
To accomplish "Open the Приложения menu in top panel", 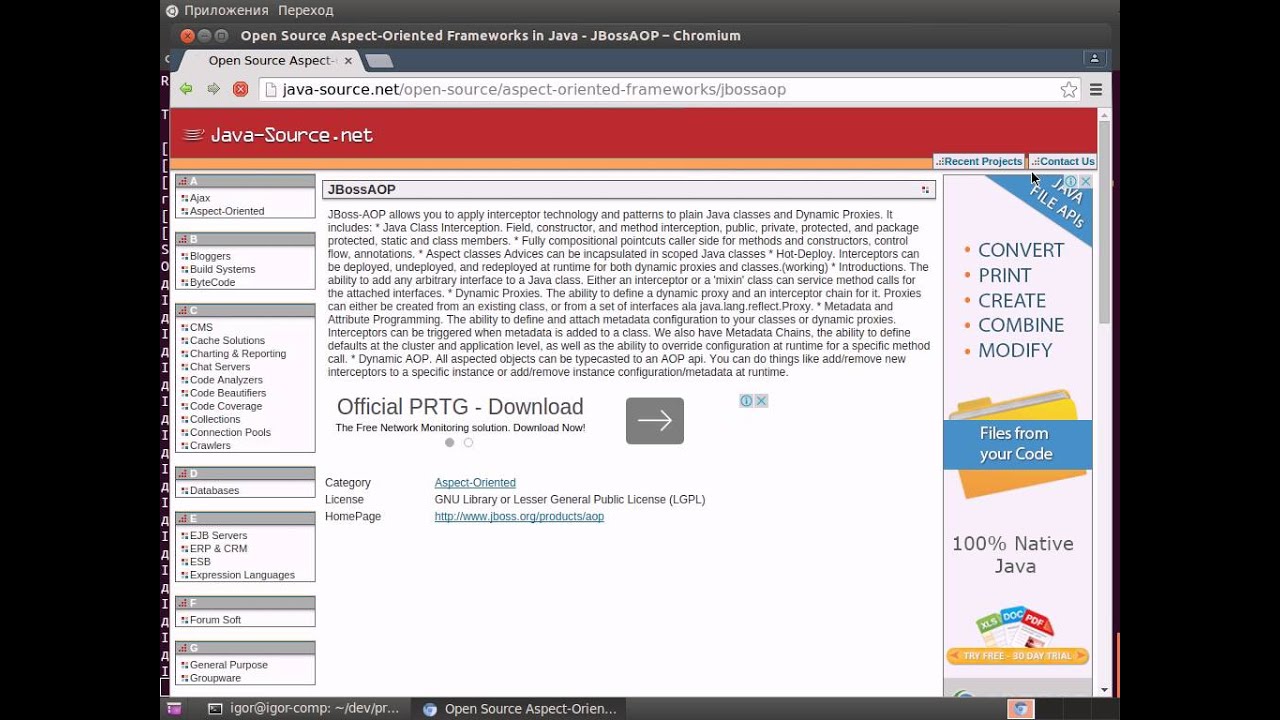I will coord(226,10).
